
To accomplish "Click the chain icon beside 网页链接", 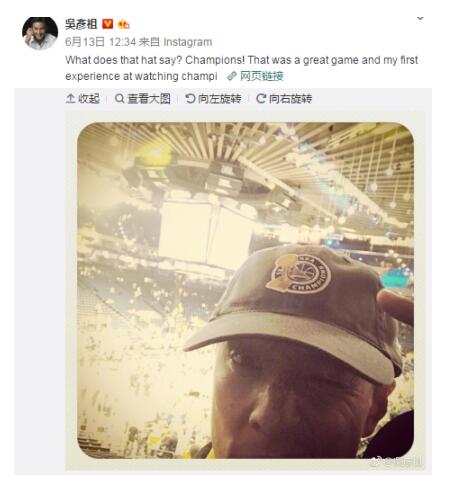I will coord(232,76).
